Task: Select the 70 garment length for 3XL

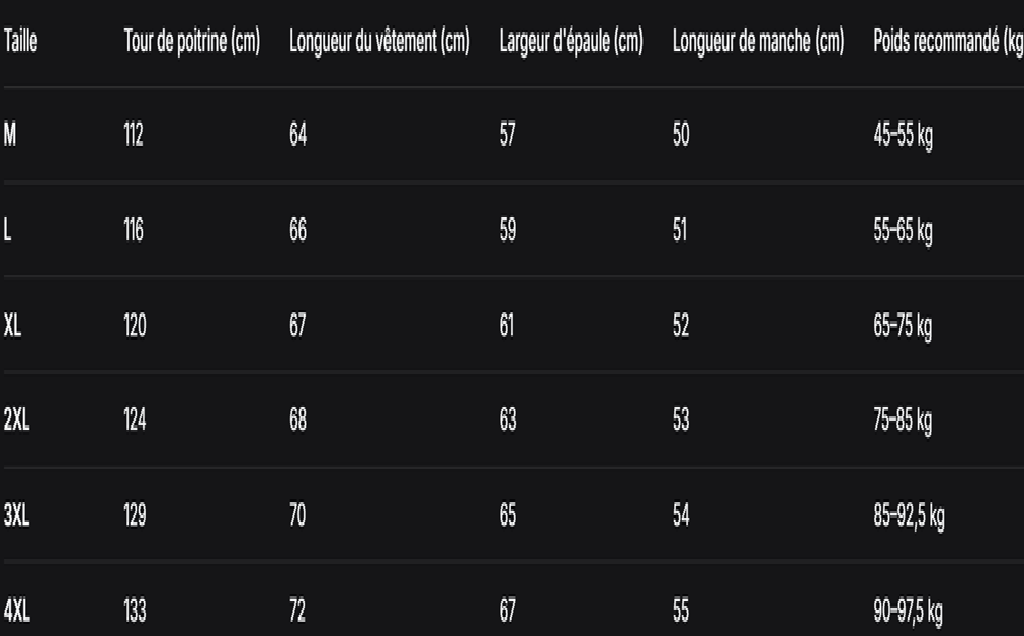Action: [x=297, y=515]
